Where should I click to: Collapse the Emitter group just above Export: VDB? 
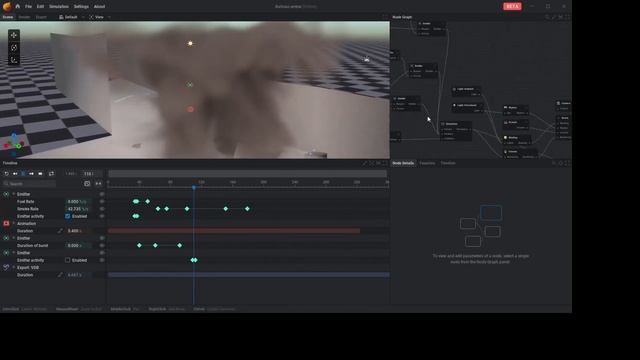pyautogui.click(x=13, y=253)
